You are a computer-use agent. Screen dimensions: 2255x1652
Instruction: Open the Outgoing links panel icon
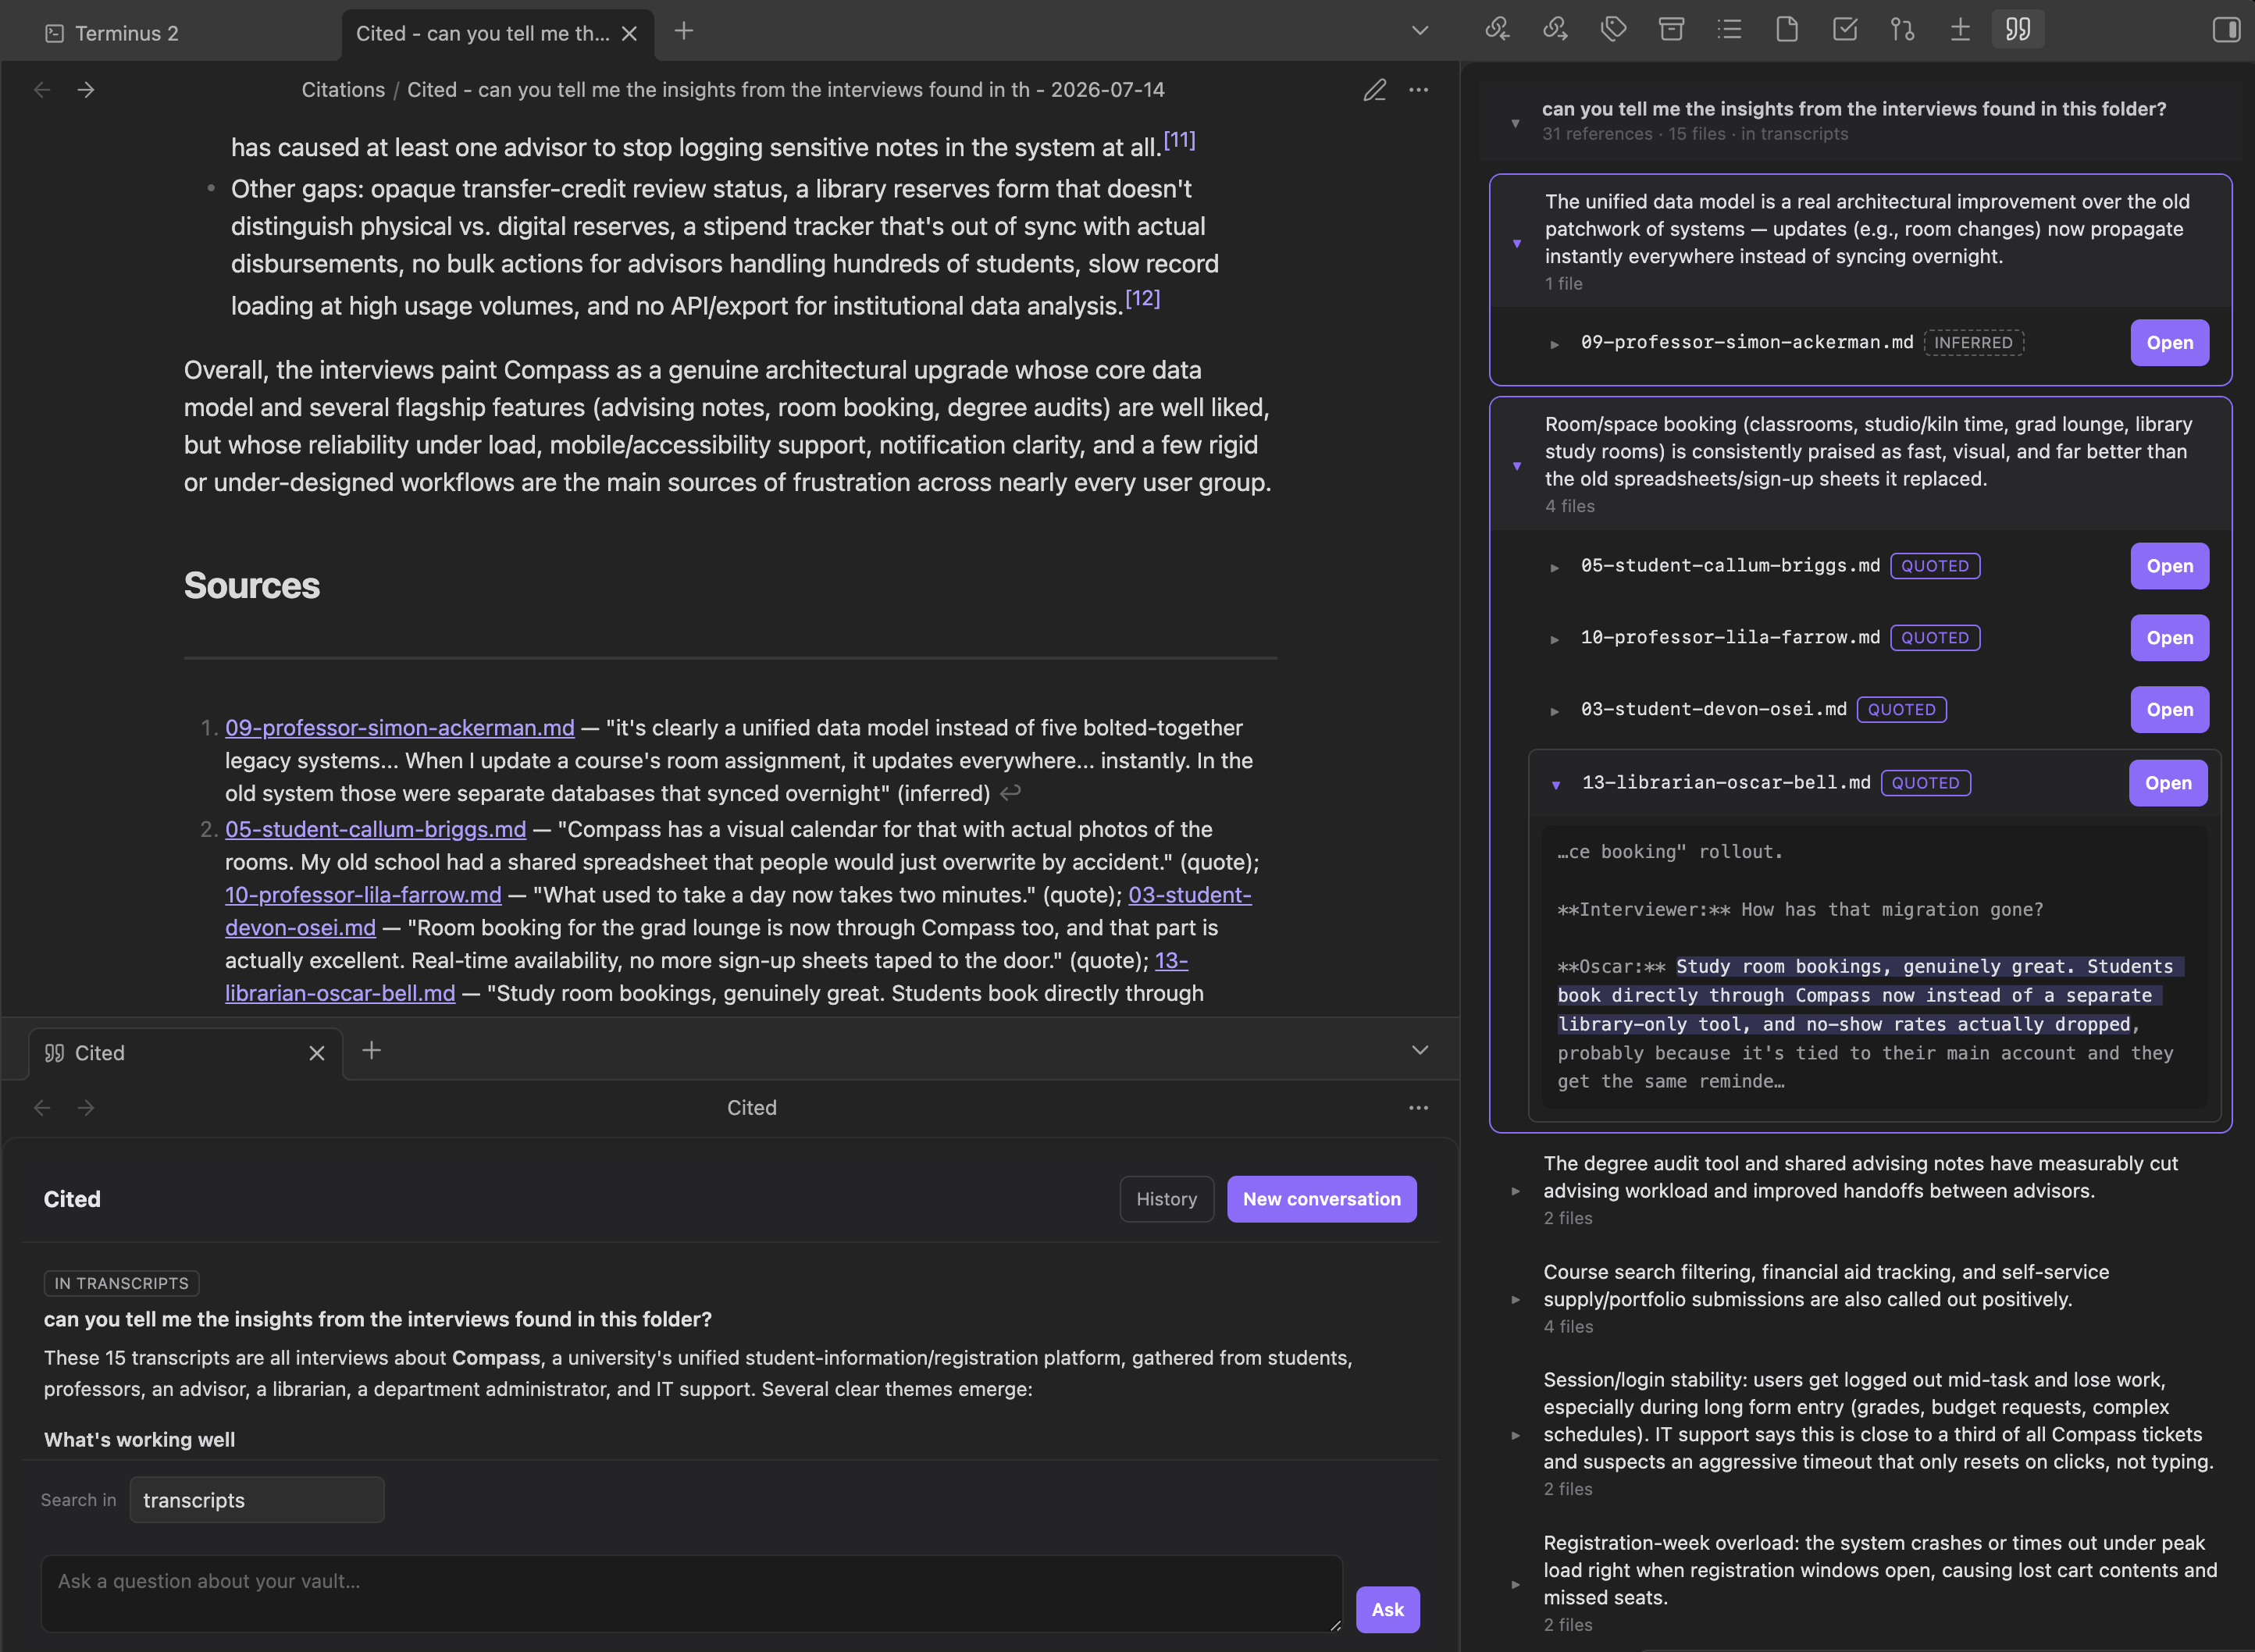pos(1555,29)
